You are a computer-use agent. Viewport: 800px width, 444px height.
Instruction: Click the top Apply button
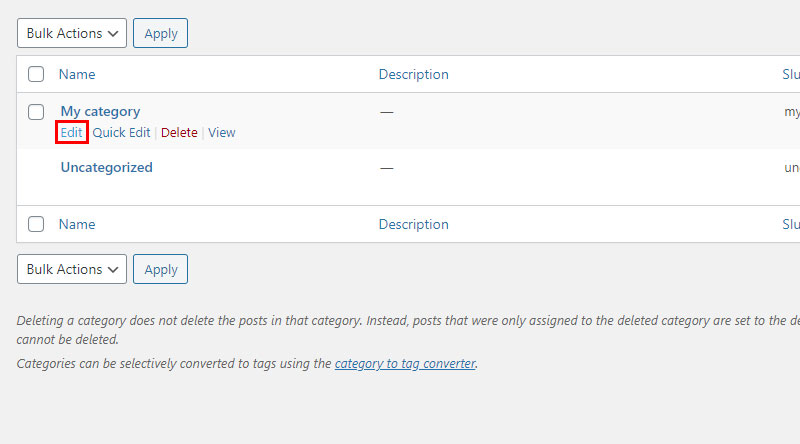(160, 33)
